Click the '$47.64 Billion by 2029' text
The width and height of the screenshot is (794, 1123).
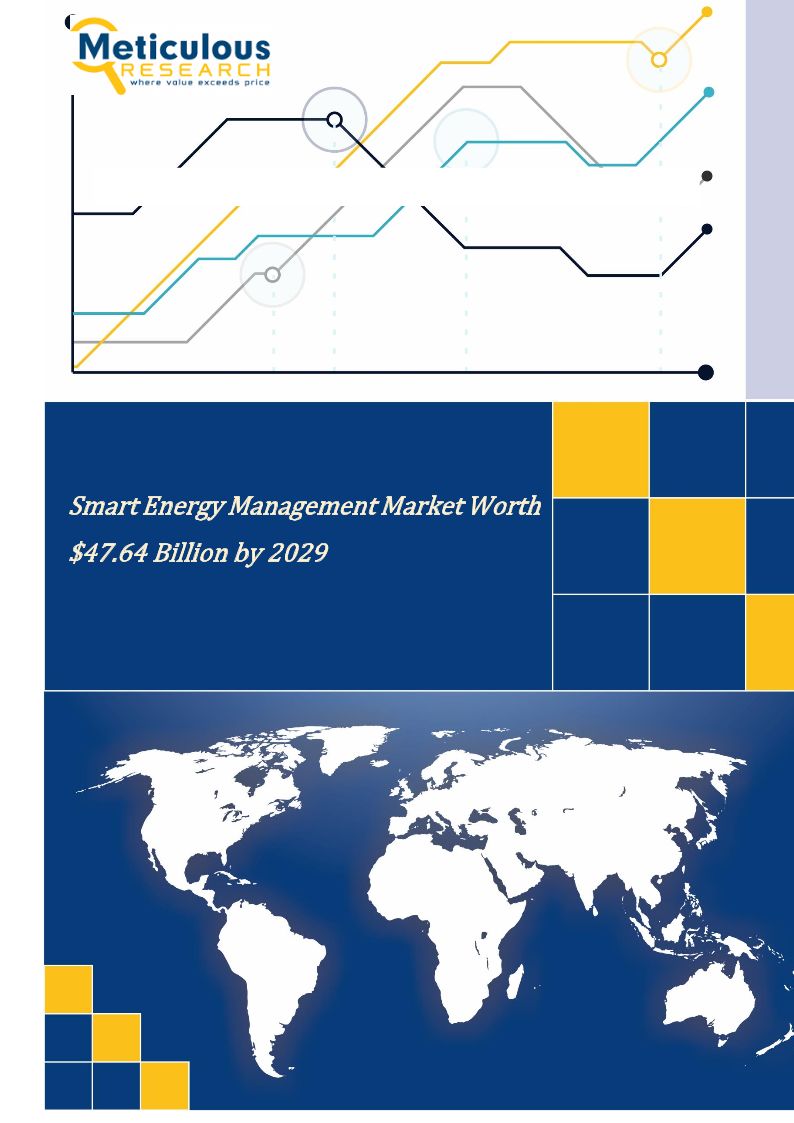click(x=198, y=552)
